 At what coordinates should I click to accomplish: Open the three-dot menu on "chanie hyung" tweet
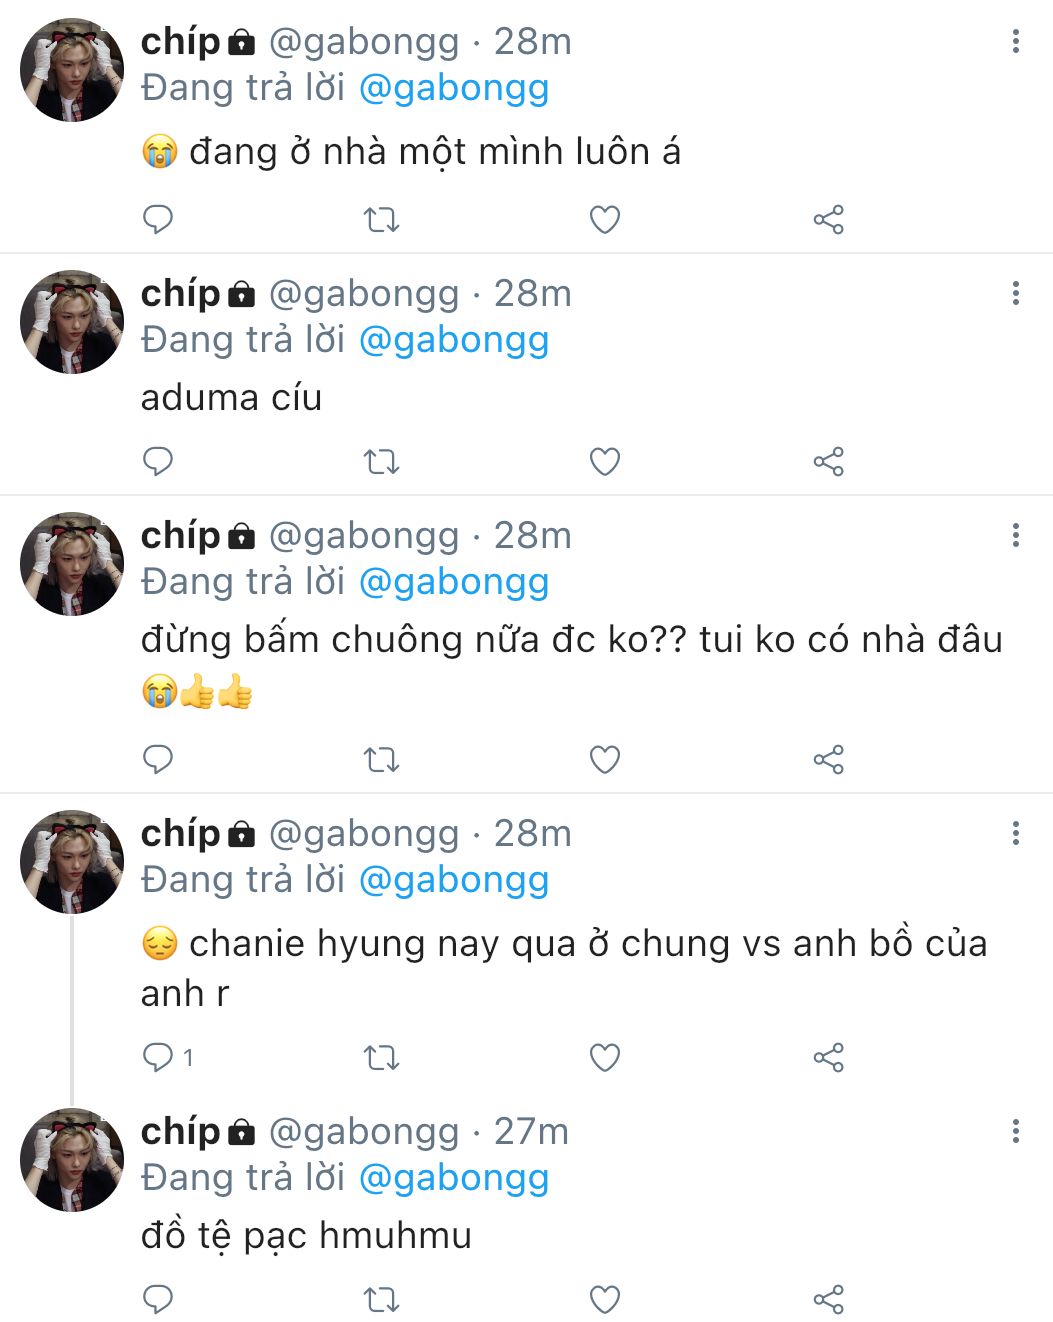click(1016, 833)
